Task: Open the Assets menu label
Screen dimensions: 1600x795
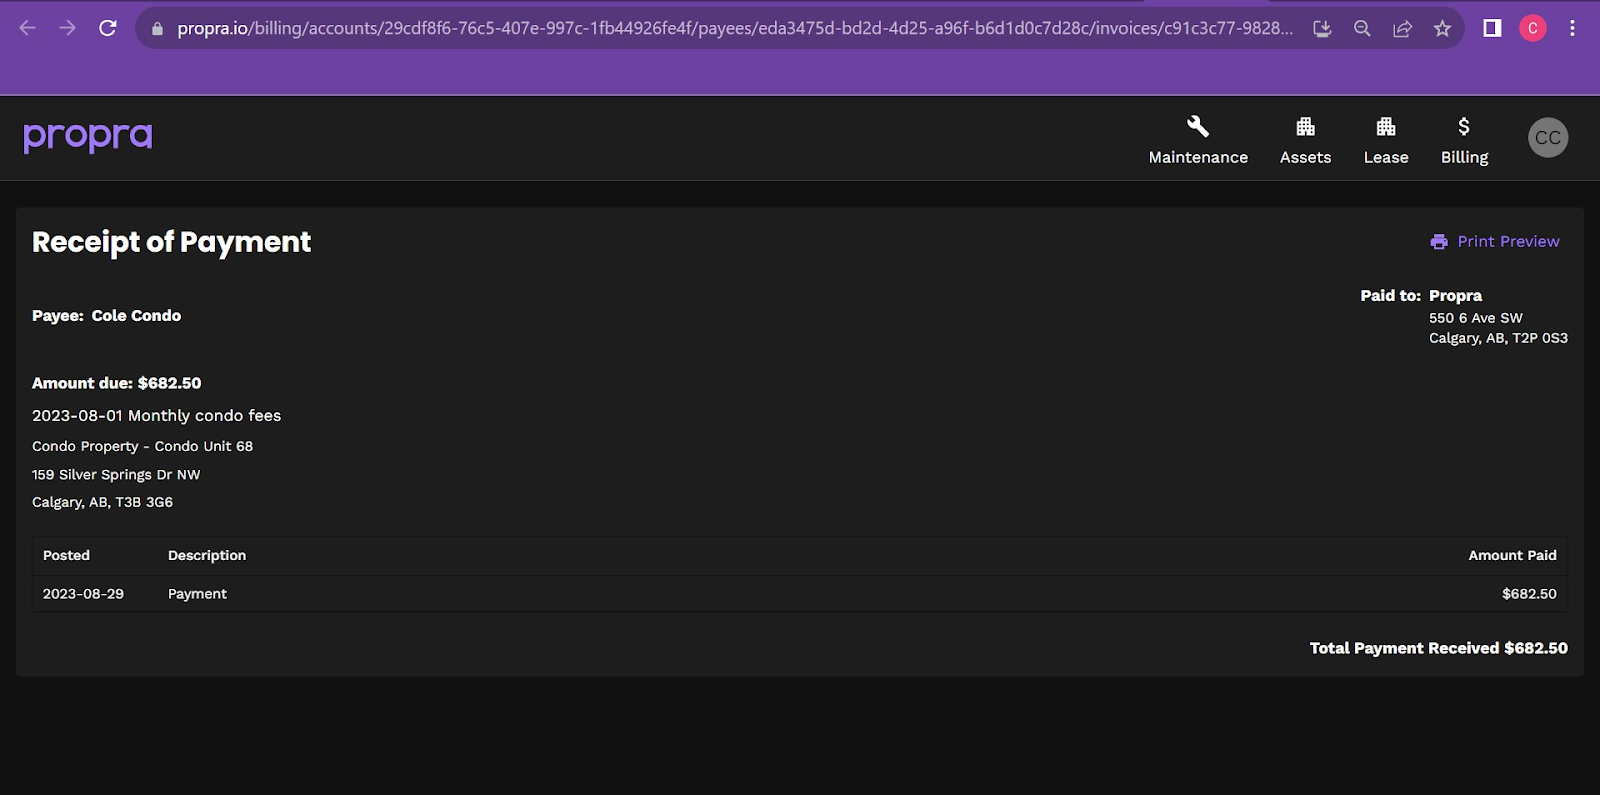Action: pyautogui.click(x=1305, y=157)
